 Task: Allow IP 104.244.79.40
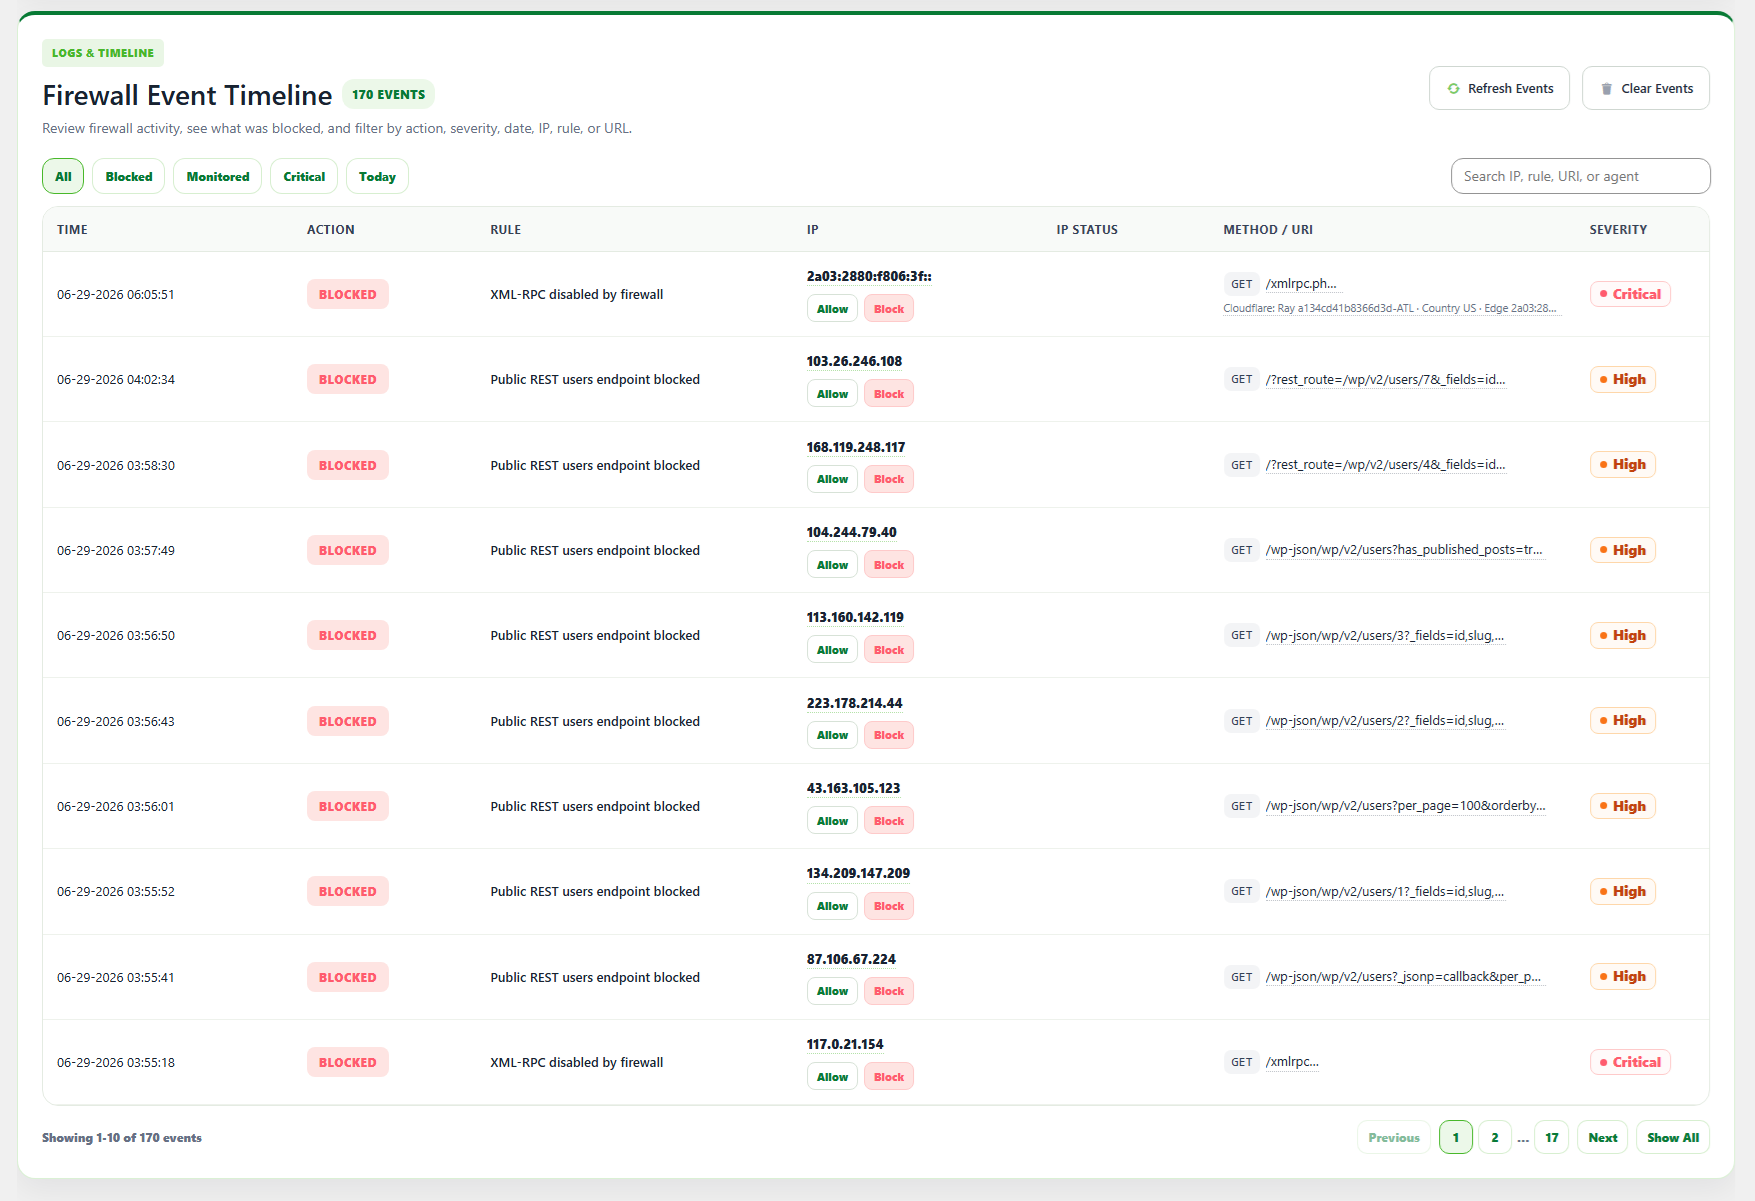(x=832, y=565)
